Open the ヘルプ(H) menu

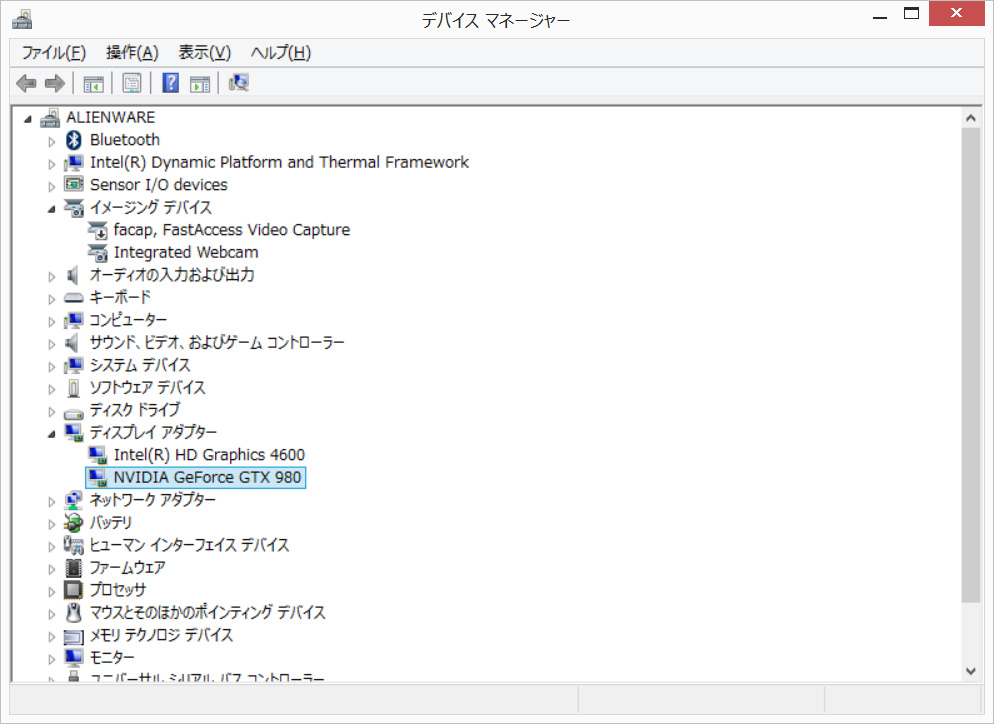[281, 53]
